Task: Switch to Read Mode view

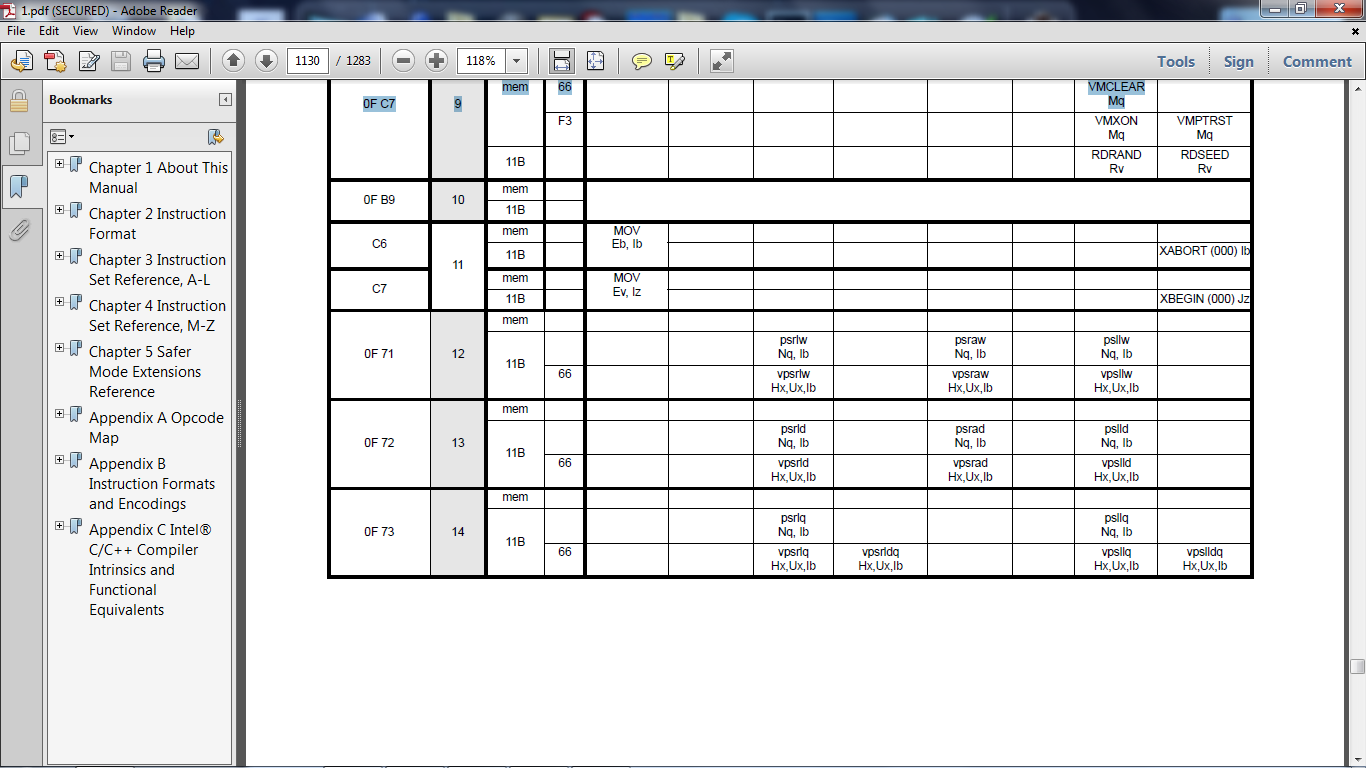Action: (722, 61)
